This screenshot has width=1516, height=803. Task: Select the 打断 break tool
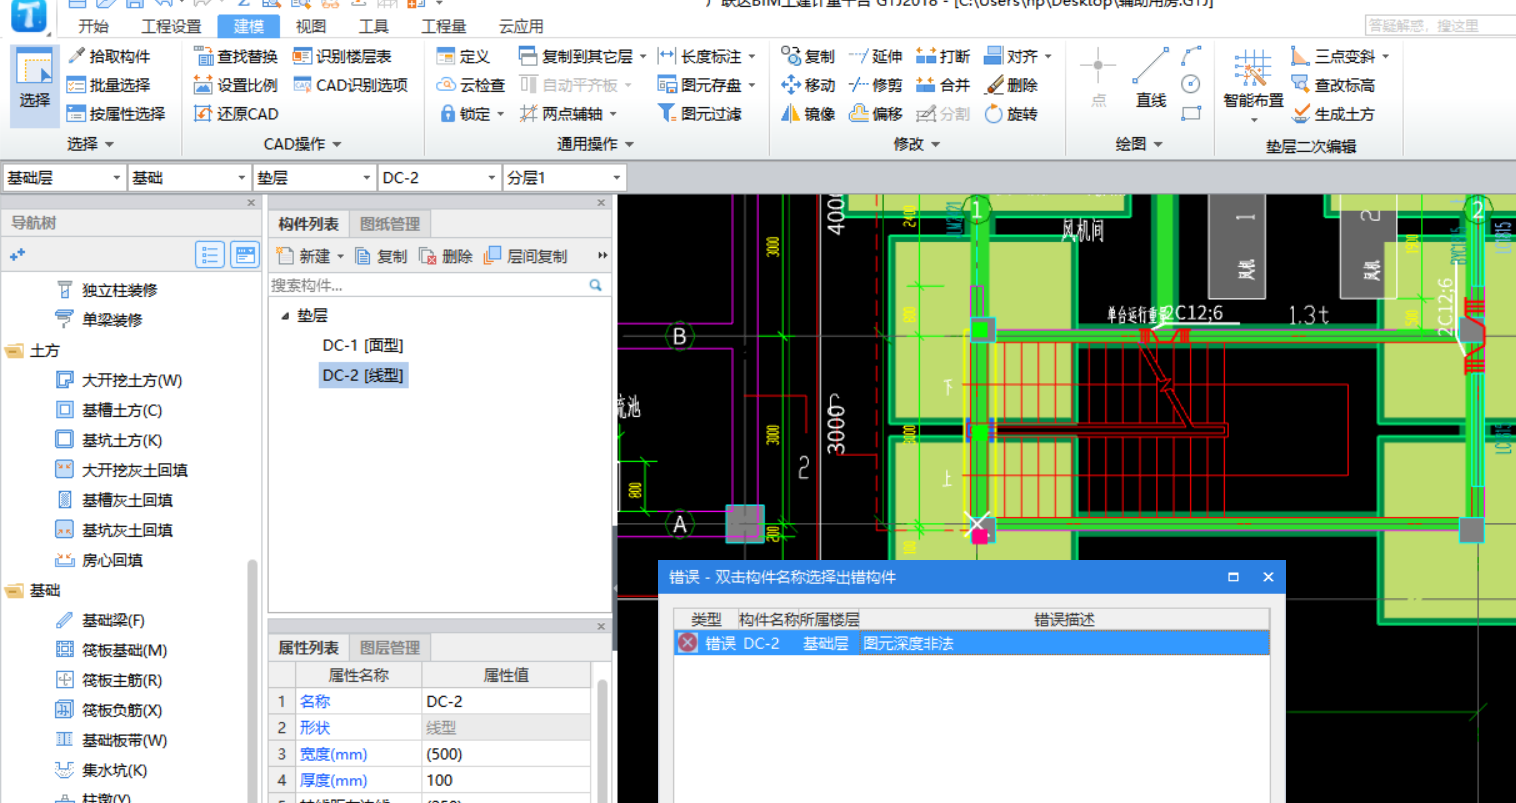click(x=943, y=57)
